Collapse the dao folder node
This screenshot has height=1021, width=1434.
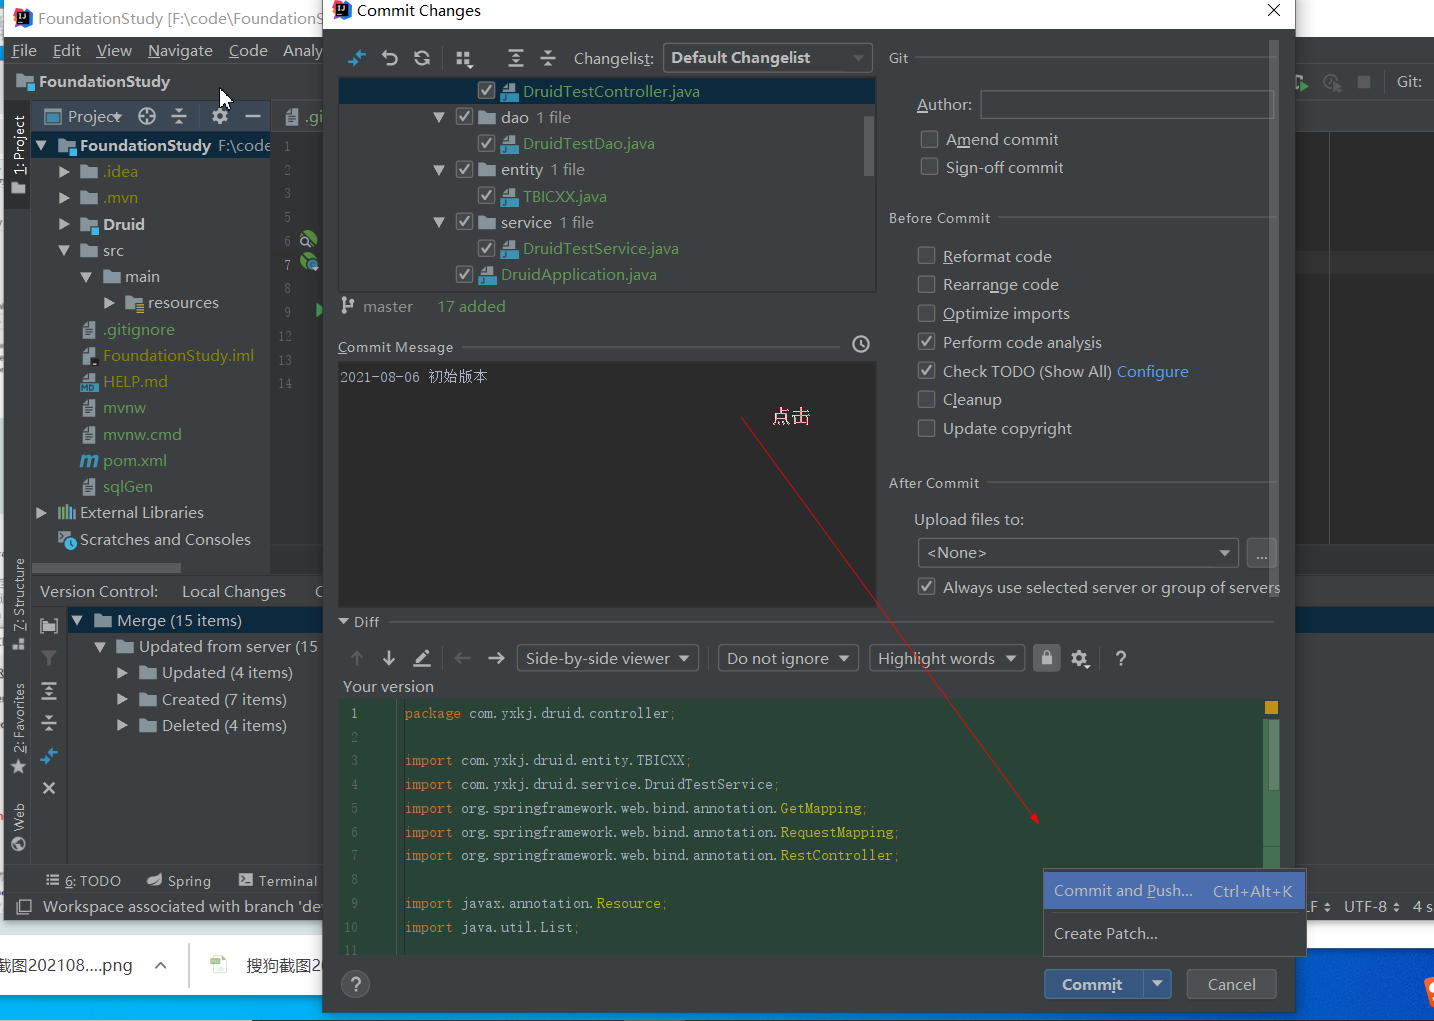click(x=439, y=117)
